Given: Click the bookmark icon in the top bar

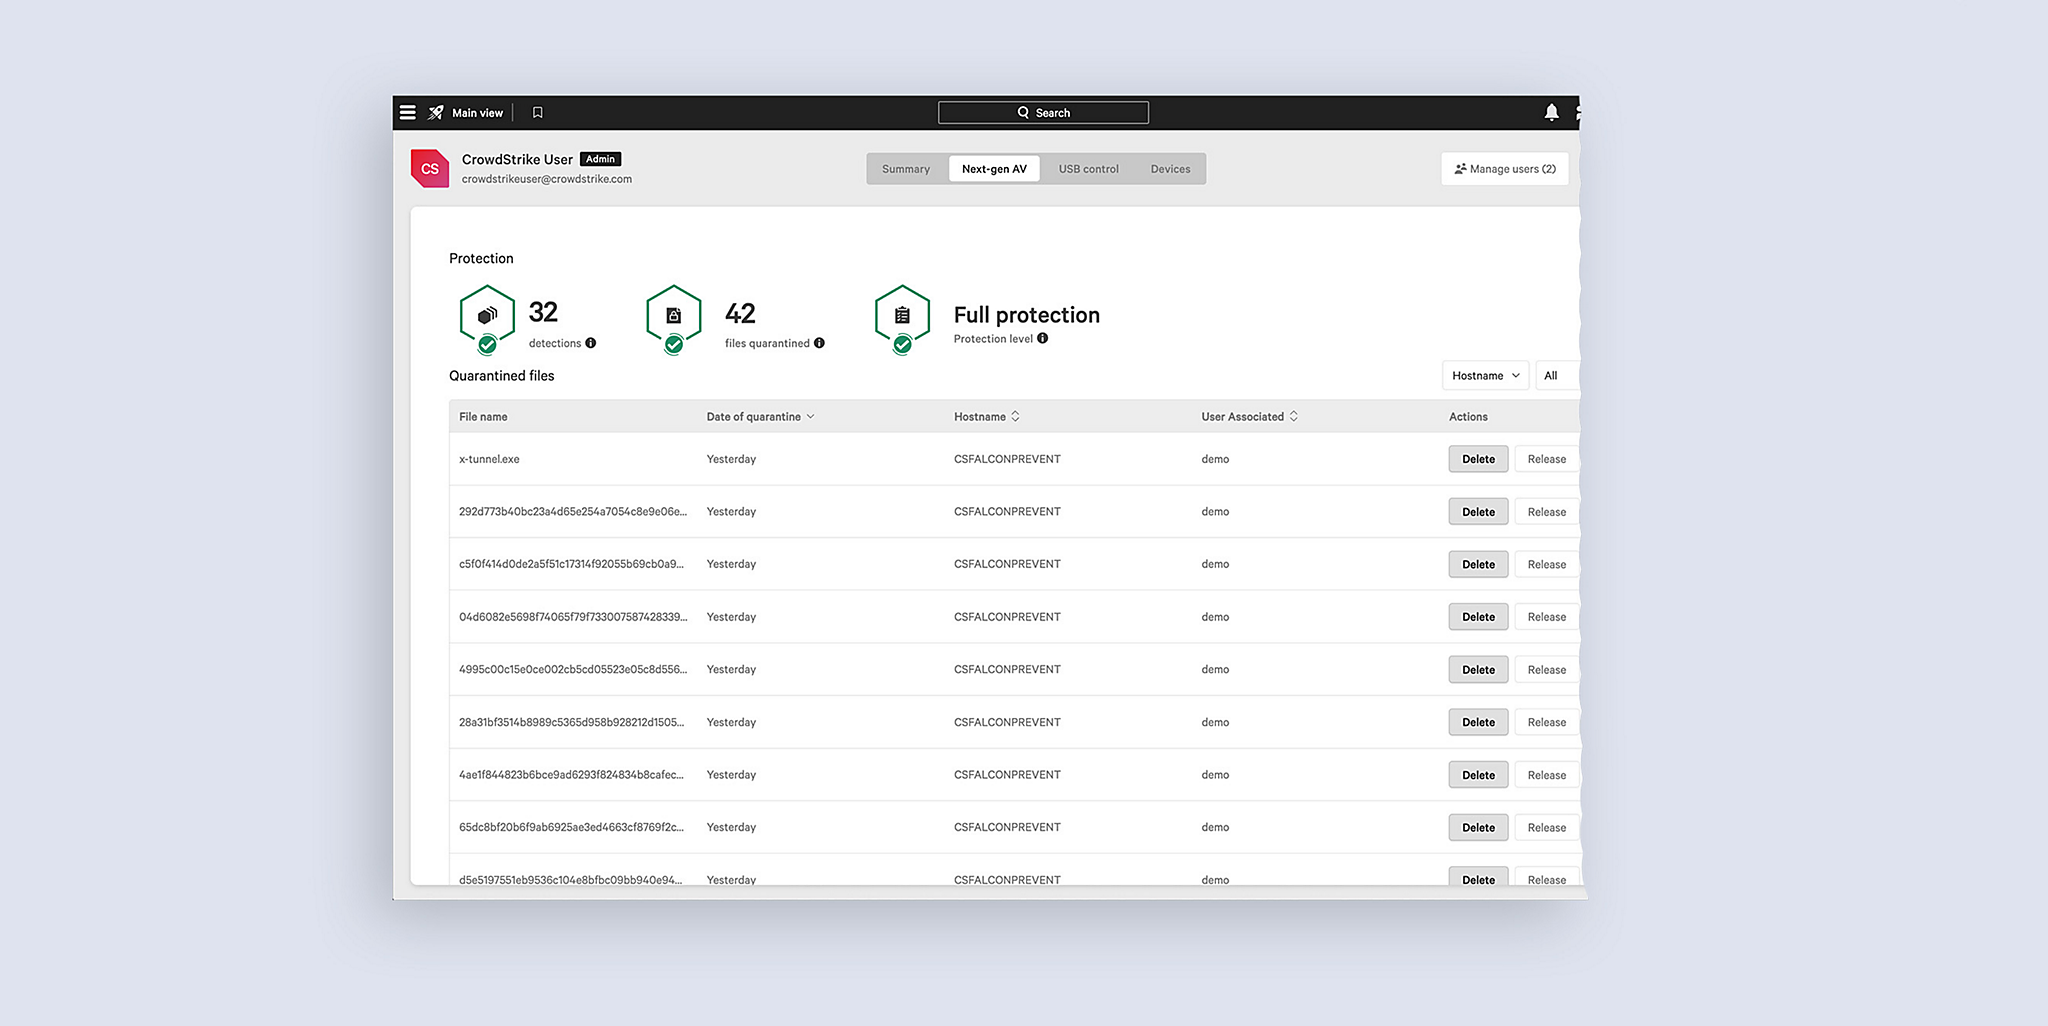Looking at the screenshot, I should [537, 112].
